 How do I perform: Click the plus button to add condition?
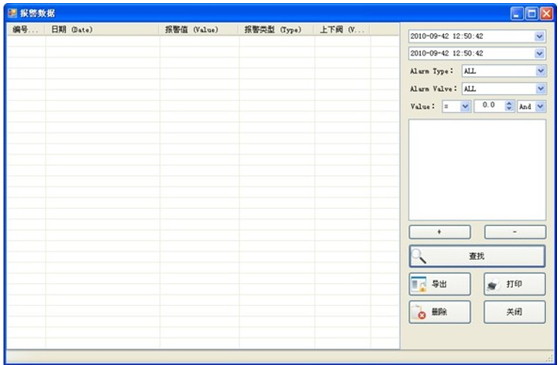439,232
